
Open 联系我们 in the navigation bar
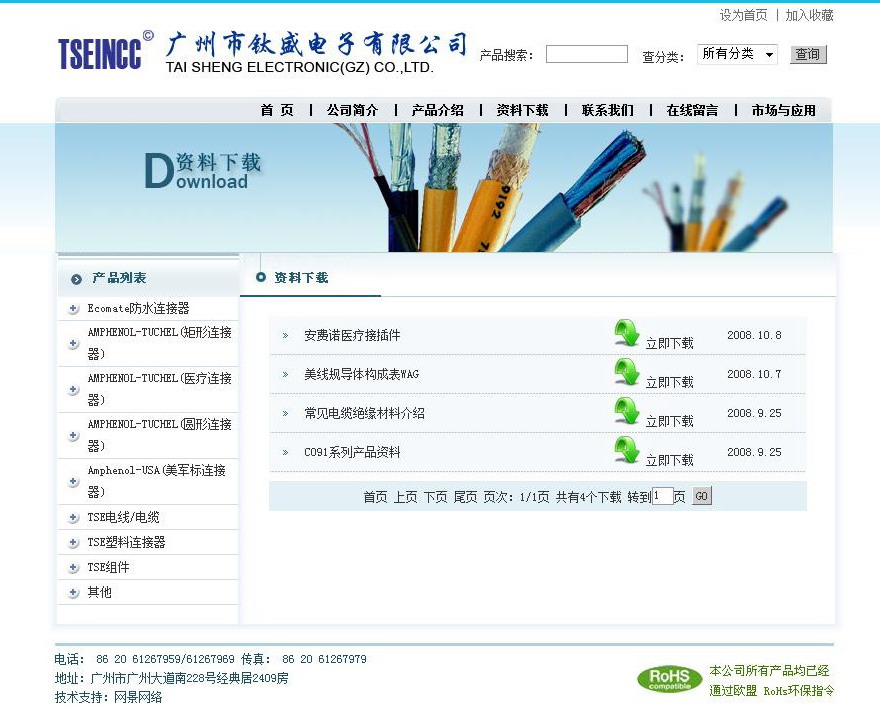pyautogui.click(x=608, y=111)
